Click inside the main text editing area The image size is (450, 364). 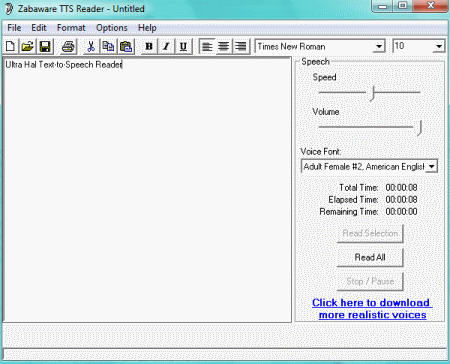coord(147,190)
